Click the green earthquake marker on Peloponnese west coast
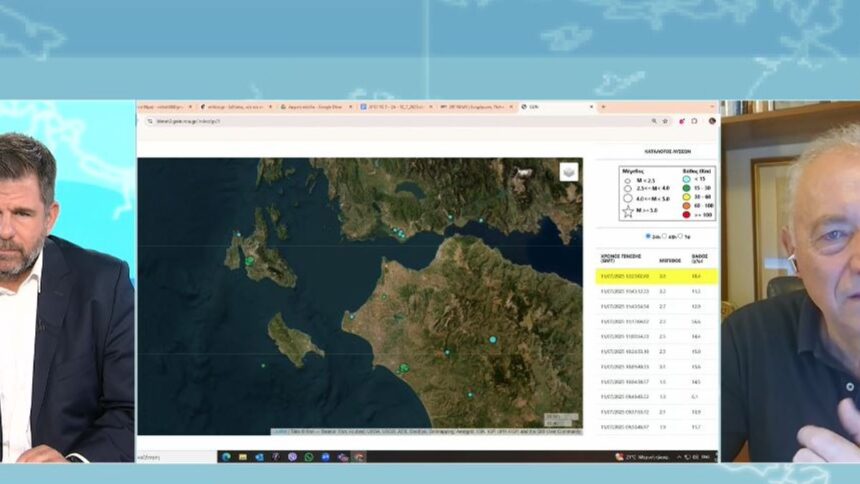860x484 pixels. tap(404, 368)
